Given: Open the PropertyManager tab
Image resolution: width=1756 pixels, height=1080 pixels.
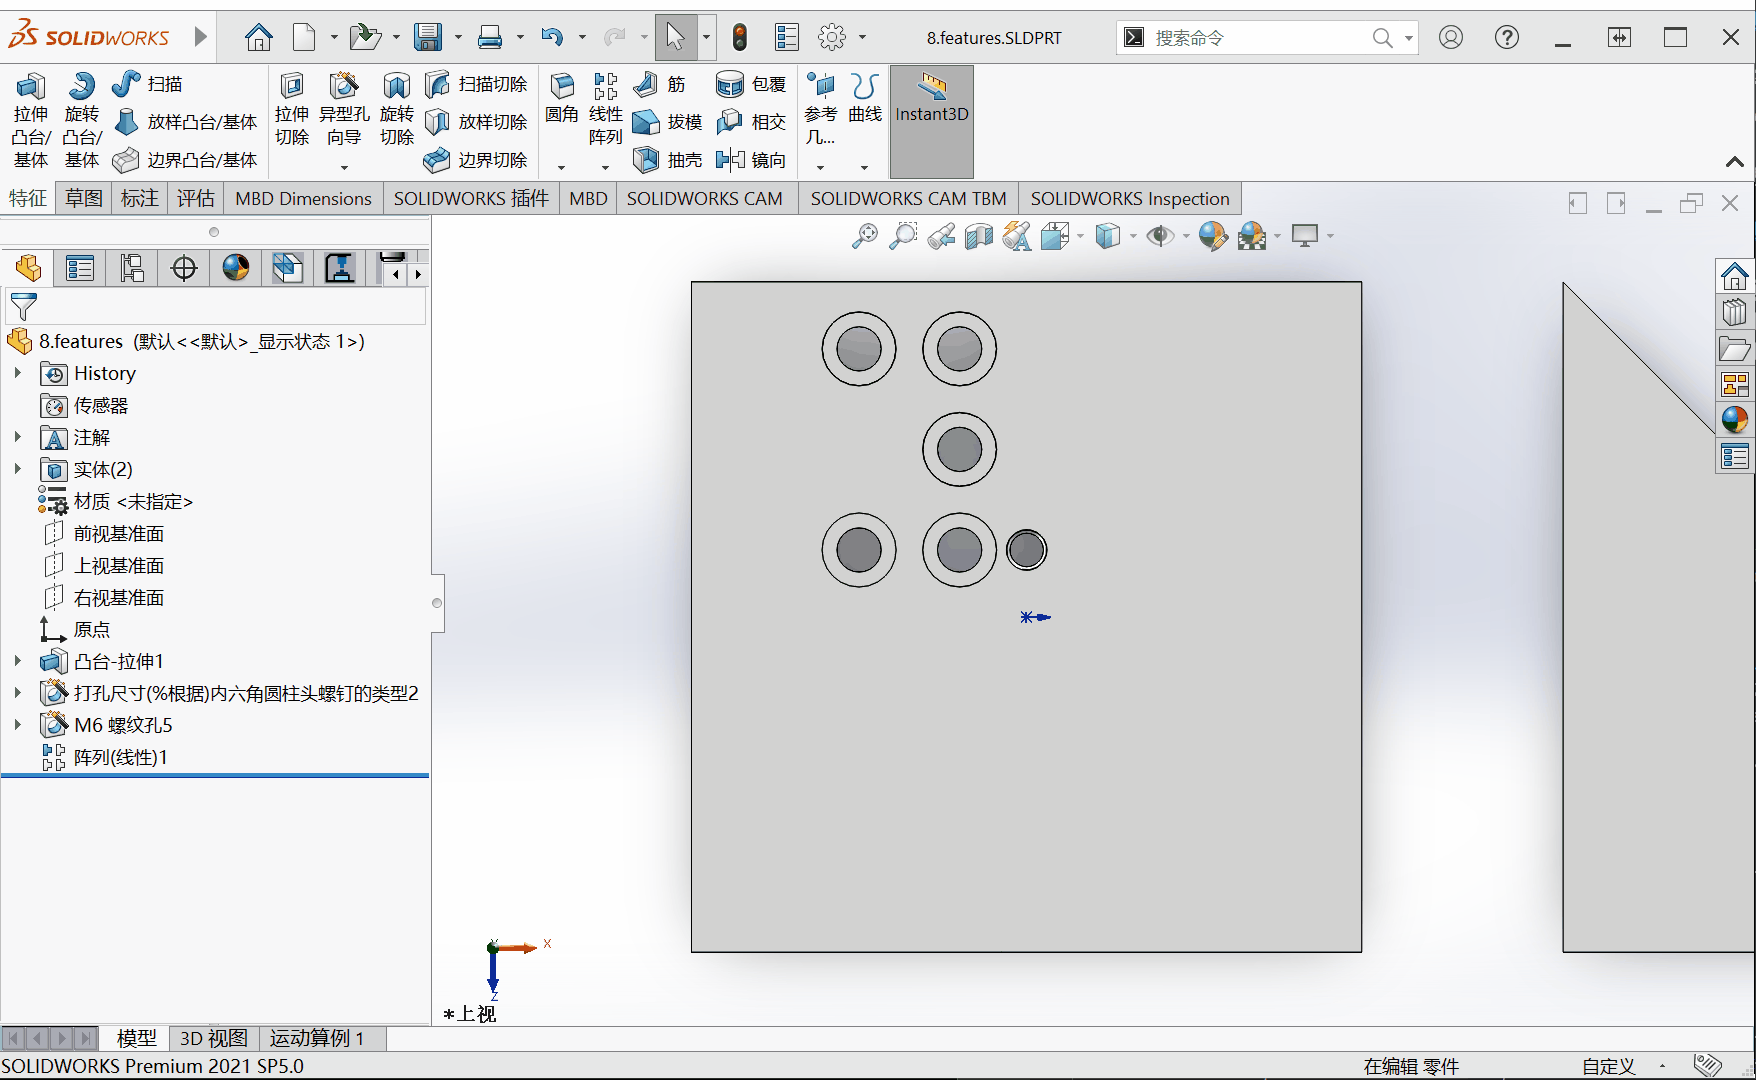Looking at the screenshot, I should tap(80, 268).
